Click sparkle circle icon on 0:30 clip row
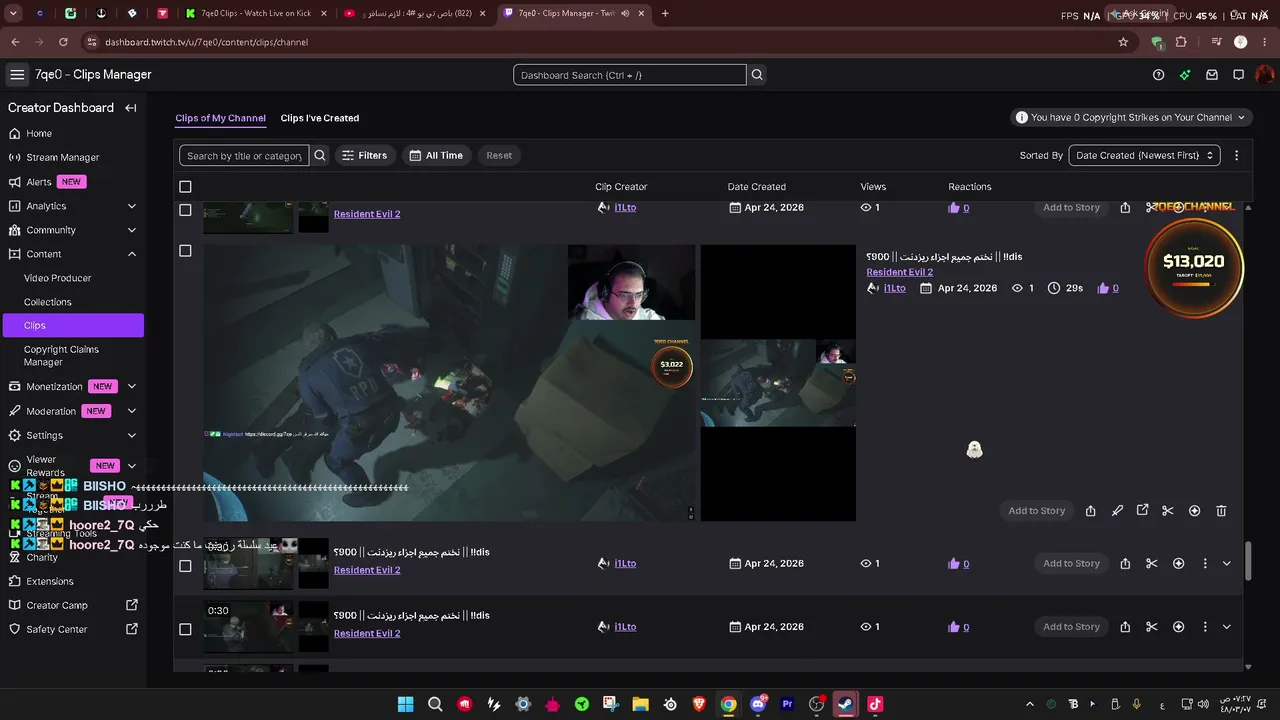The width and height of the screenshot is (1280, 720). tap(1178, 627)
